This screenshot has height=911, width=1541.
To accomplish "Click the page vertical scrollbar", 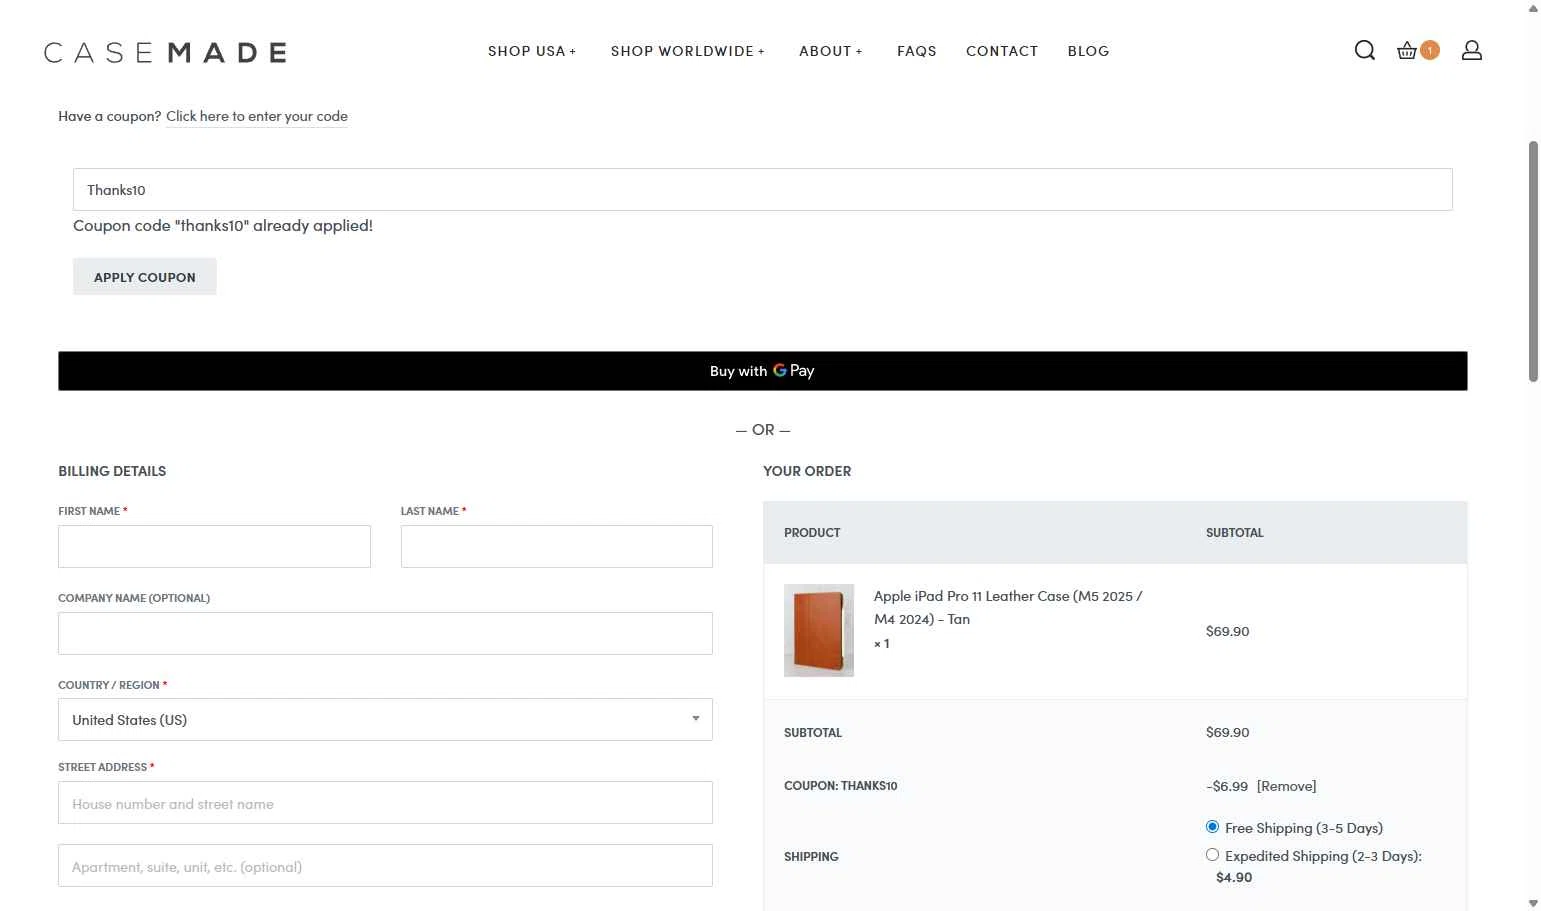I will pyautogui.click(x=1533, y=261).
